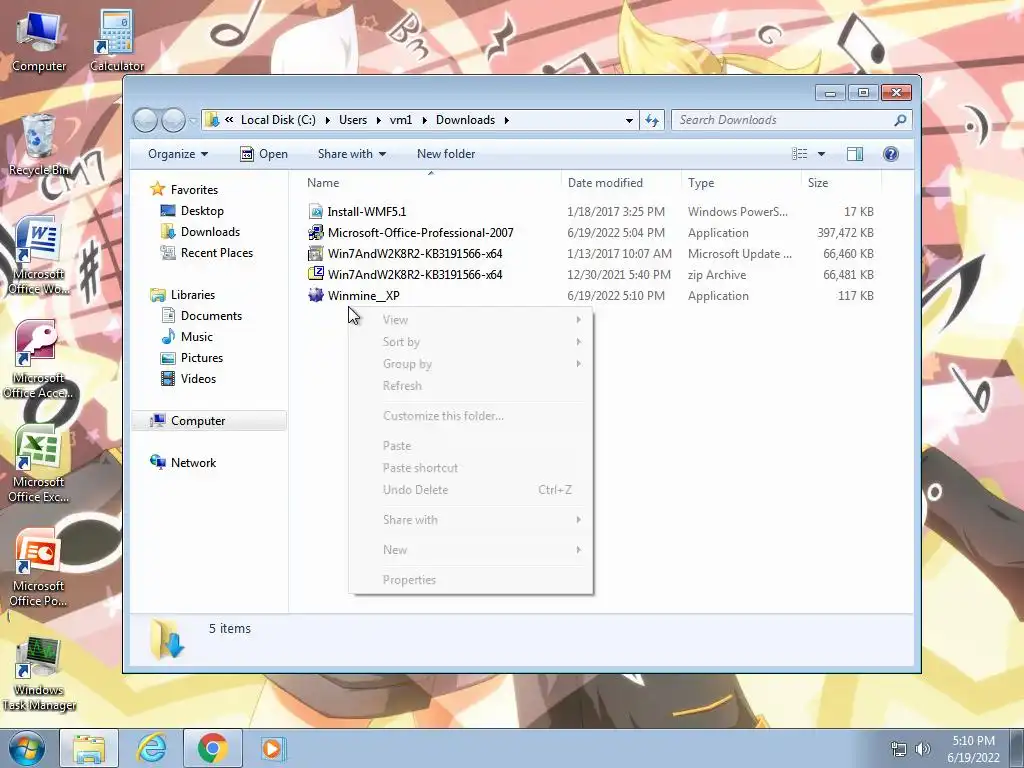Sort by Type column header
Image resolution: width=1024 pixels, height=768 pixels.
click(x=741, y=183)
